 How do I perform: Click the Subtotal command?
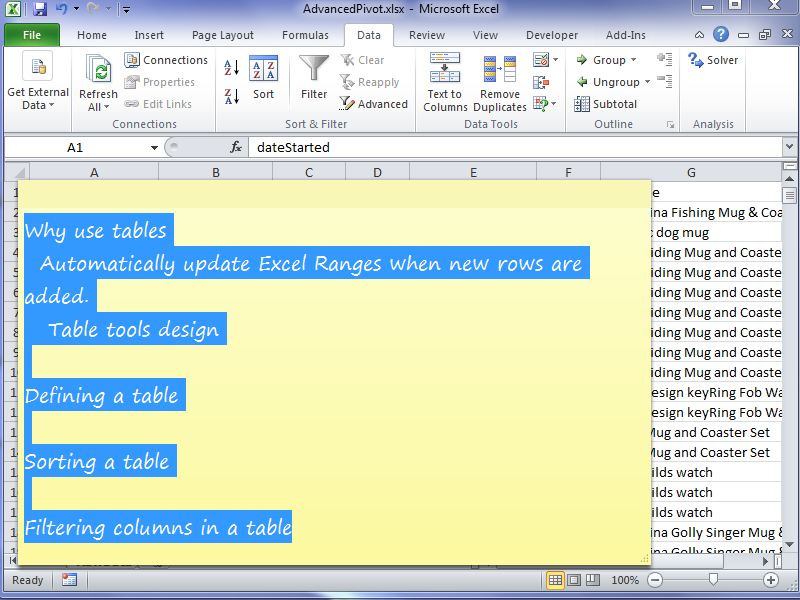coord(606,104)
